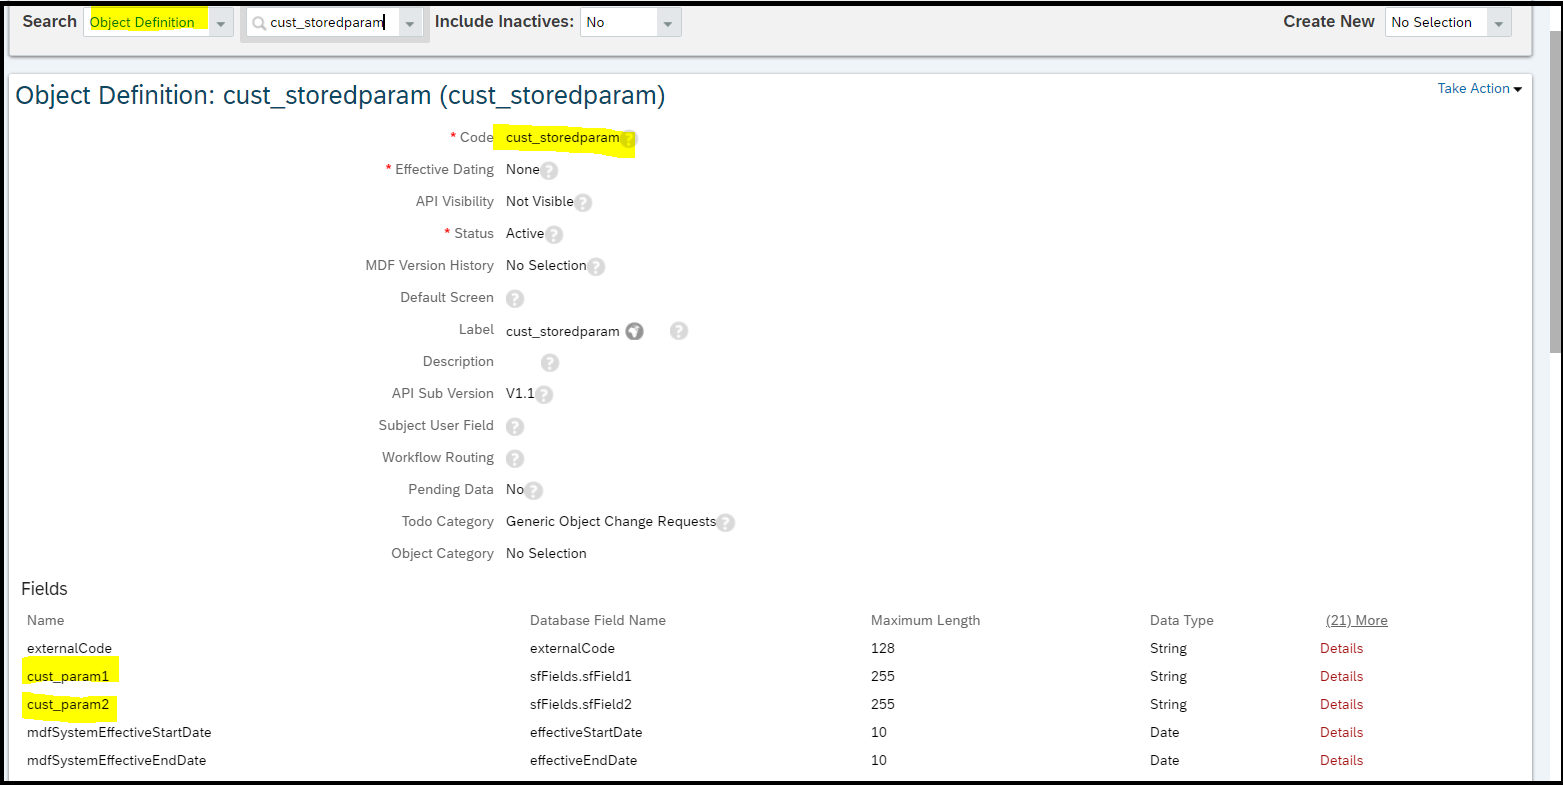This screenshot has height=785, width=1563.
Task: Click the help icon beside Description
Action: click(x=550, y=363)
